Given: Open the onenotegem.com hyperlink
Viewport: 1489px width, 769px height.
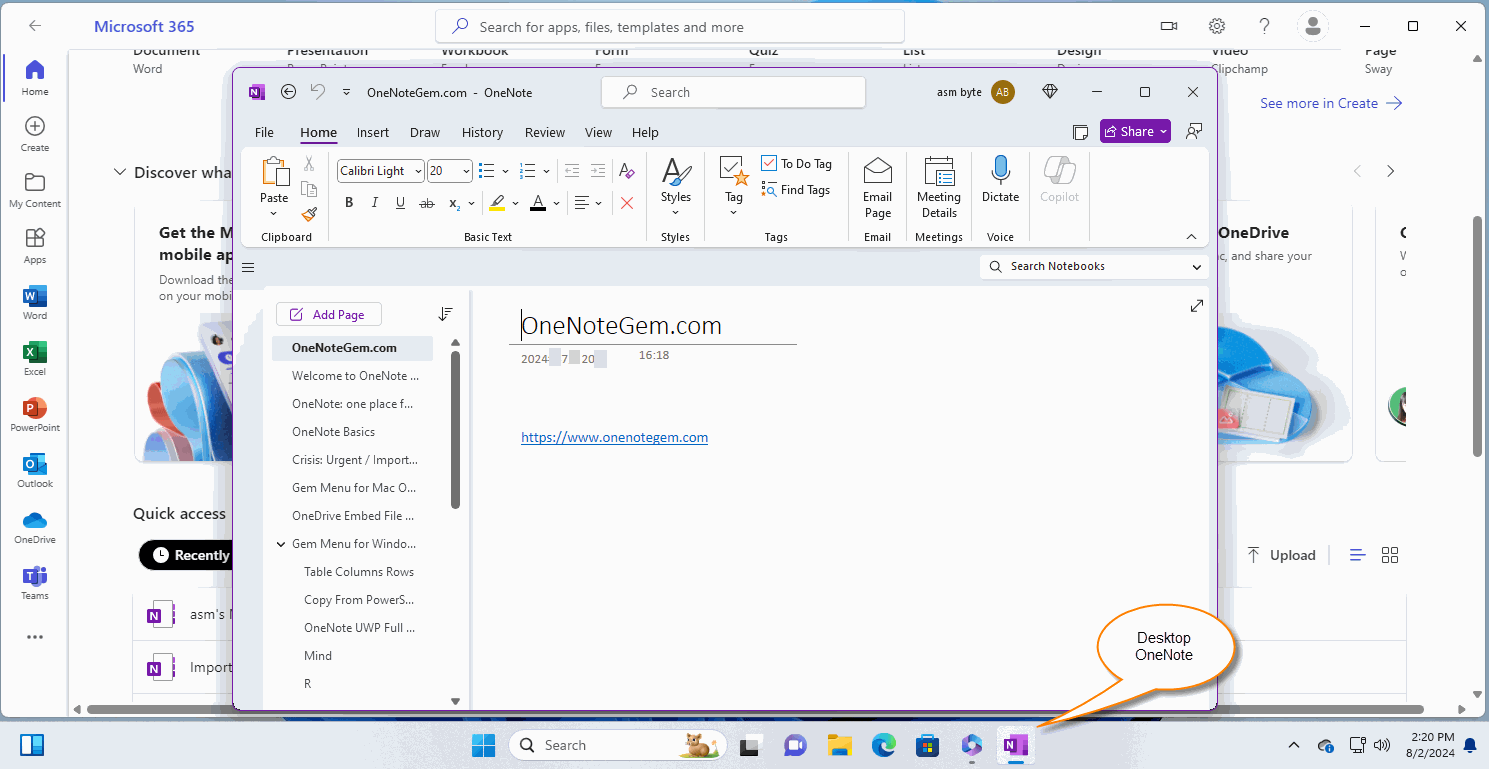Looking at the screenshot, I should (614, 437).
